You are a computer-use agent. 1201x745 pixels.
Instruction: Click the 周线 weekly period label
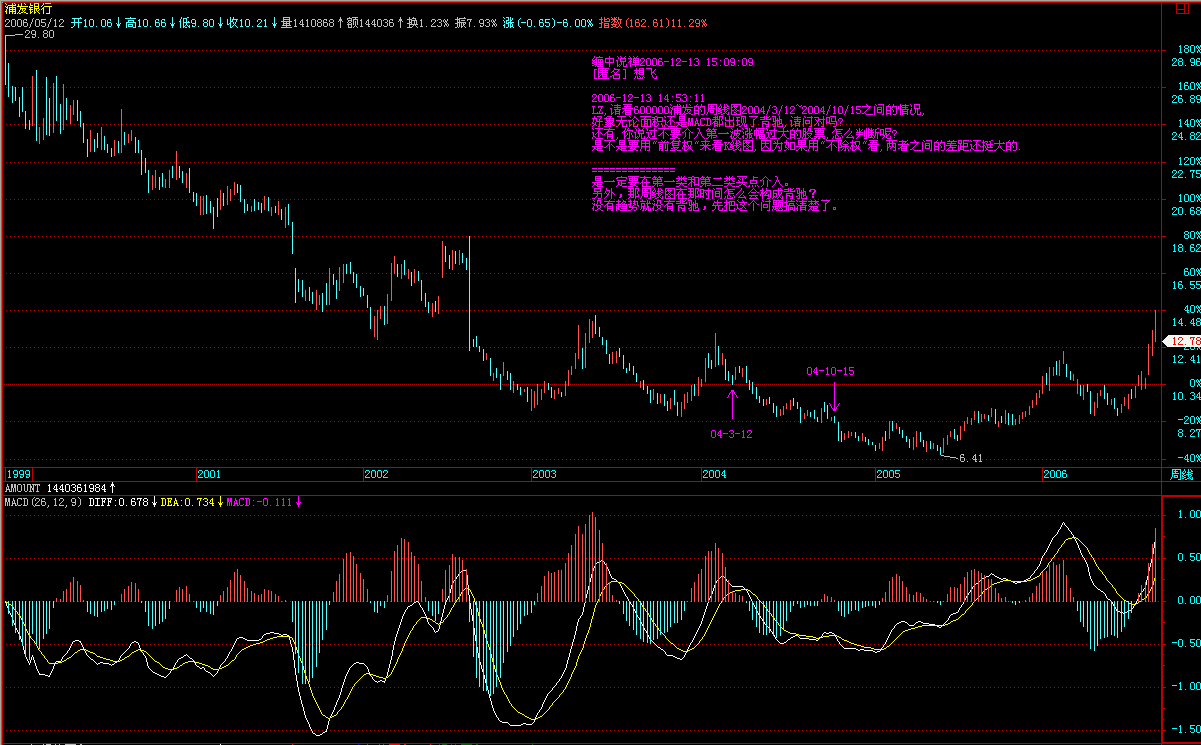tap(1181, 473)
